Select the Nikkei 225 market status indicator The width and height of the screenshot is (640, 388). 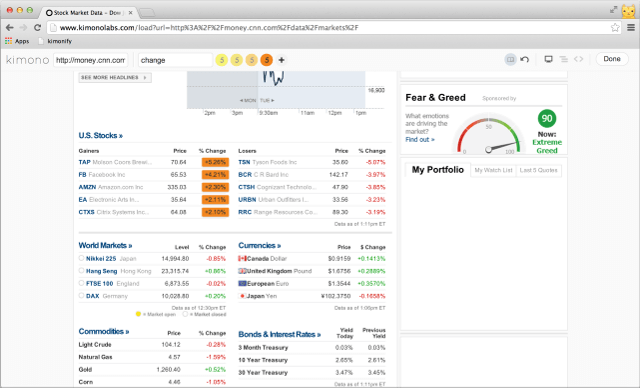[x=81, y=258]
